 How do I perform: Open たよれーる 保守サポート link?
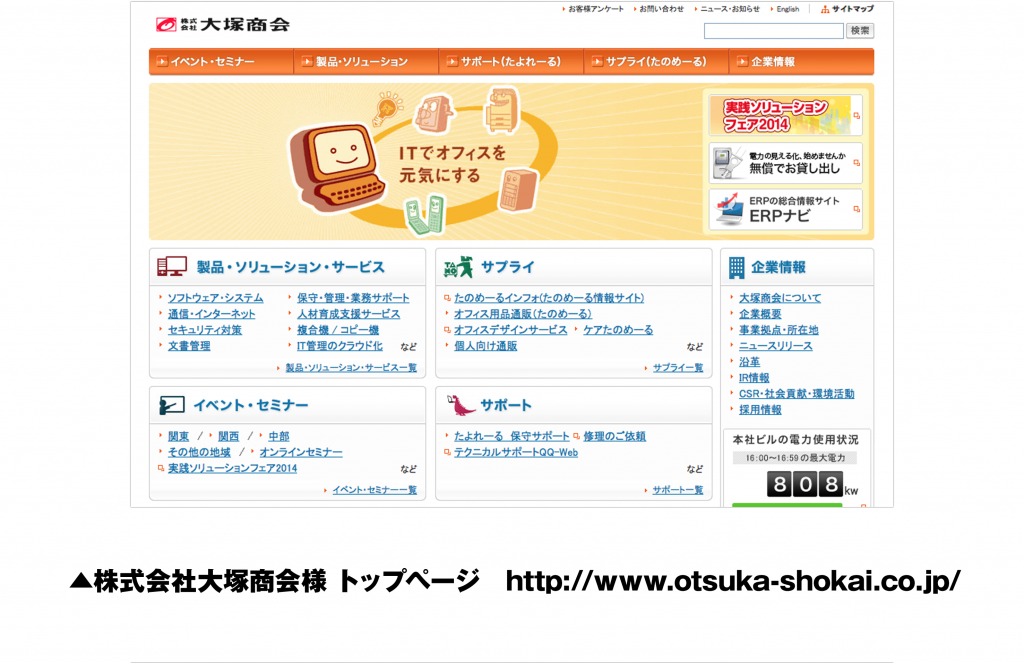(511, 436)
